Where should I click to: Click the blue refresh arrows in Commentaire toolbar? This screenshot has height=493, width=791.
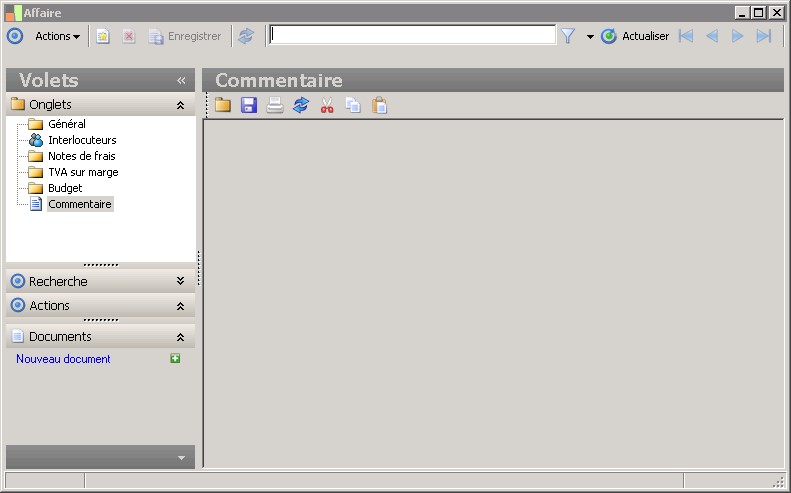pos(301,105)
